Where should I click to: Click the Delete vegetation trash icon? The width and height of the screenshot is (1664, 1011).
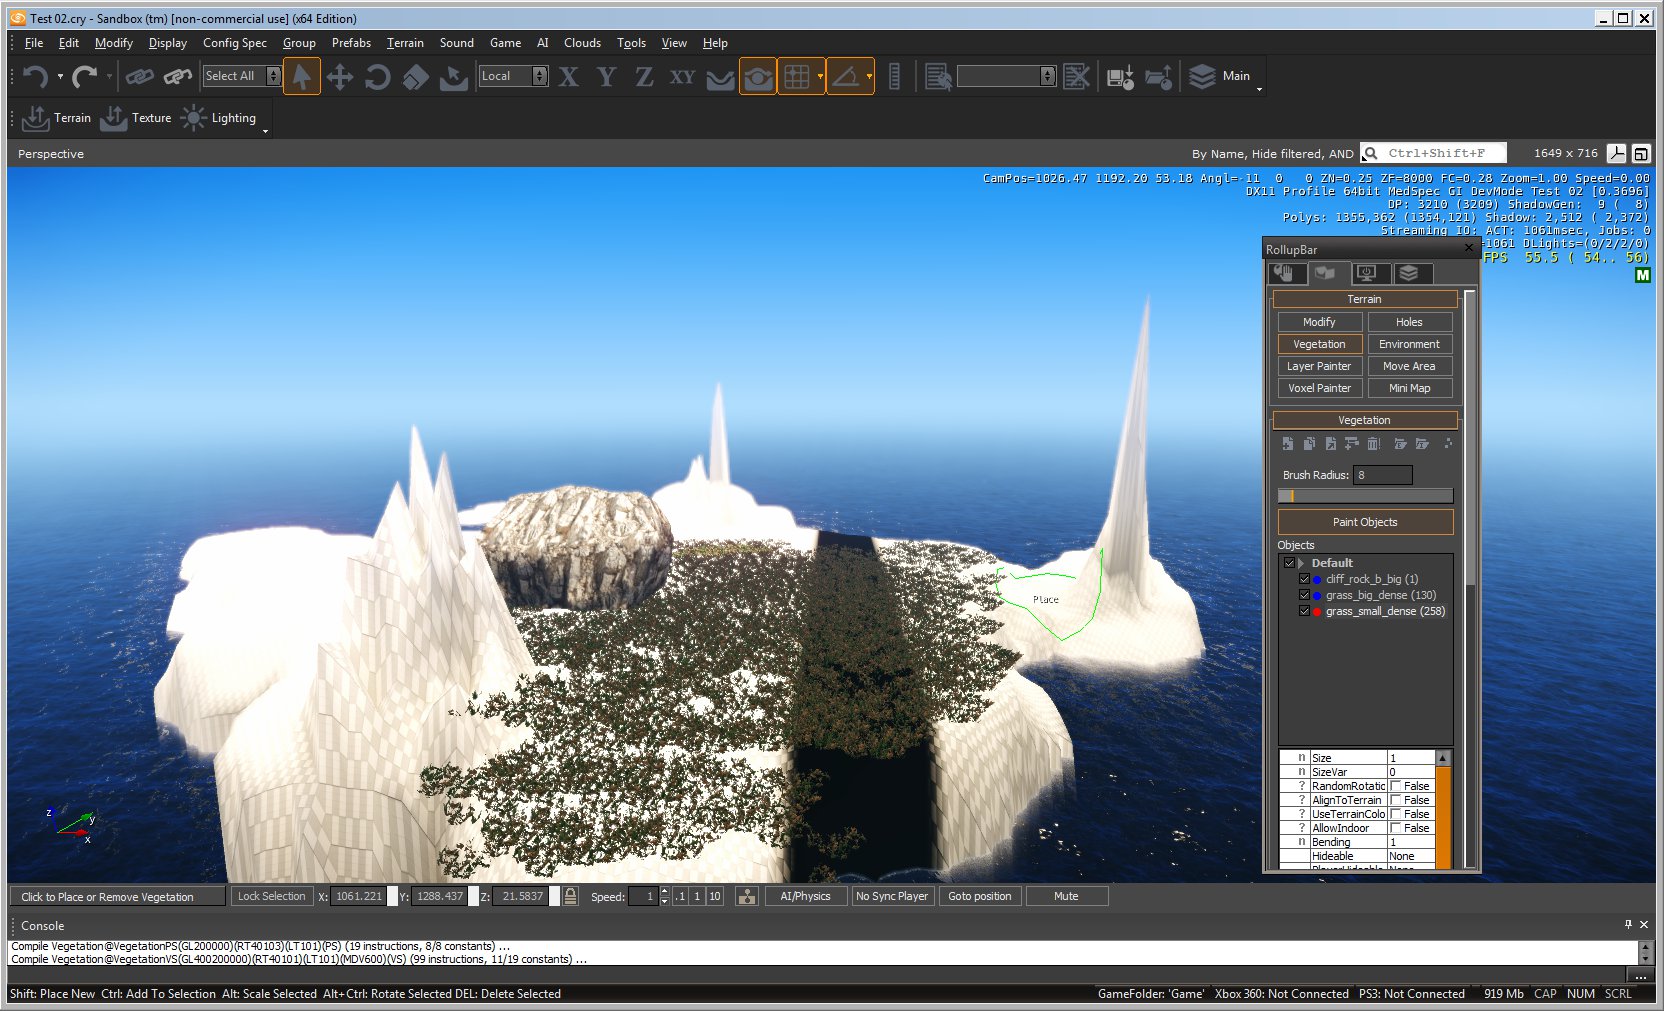coord(1374,444)
